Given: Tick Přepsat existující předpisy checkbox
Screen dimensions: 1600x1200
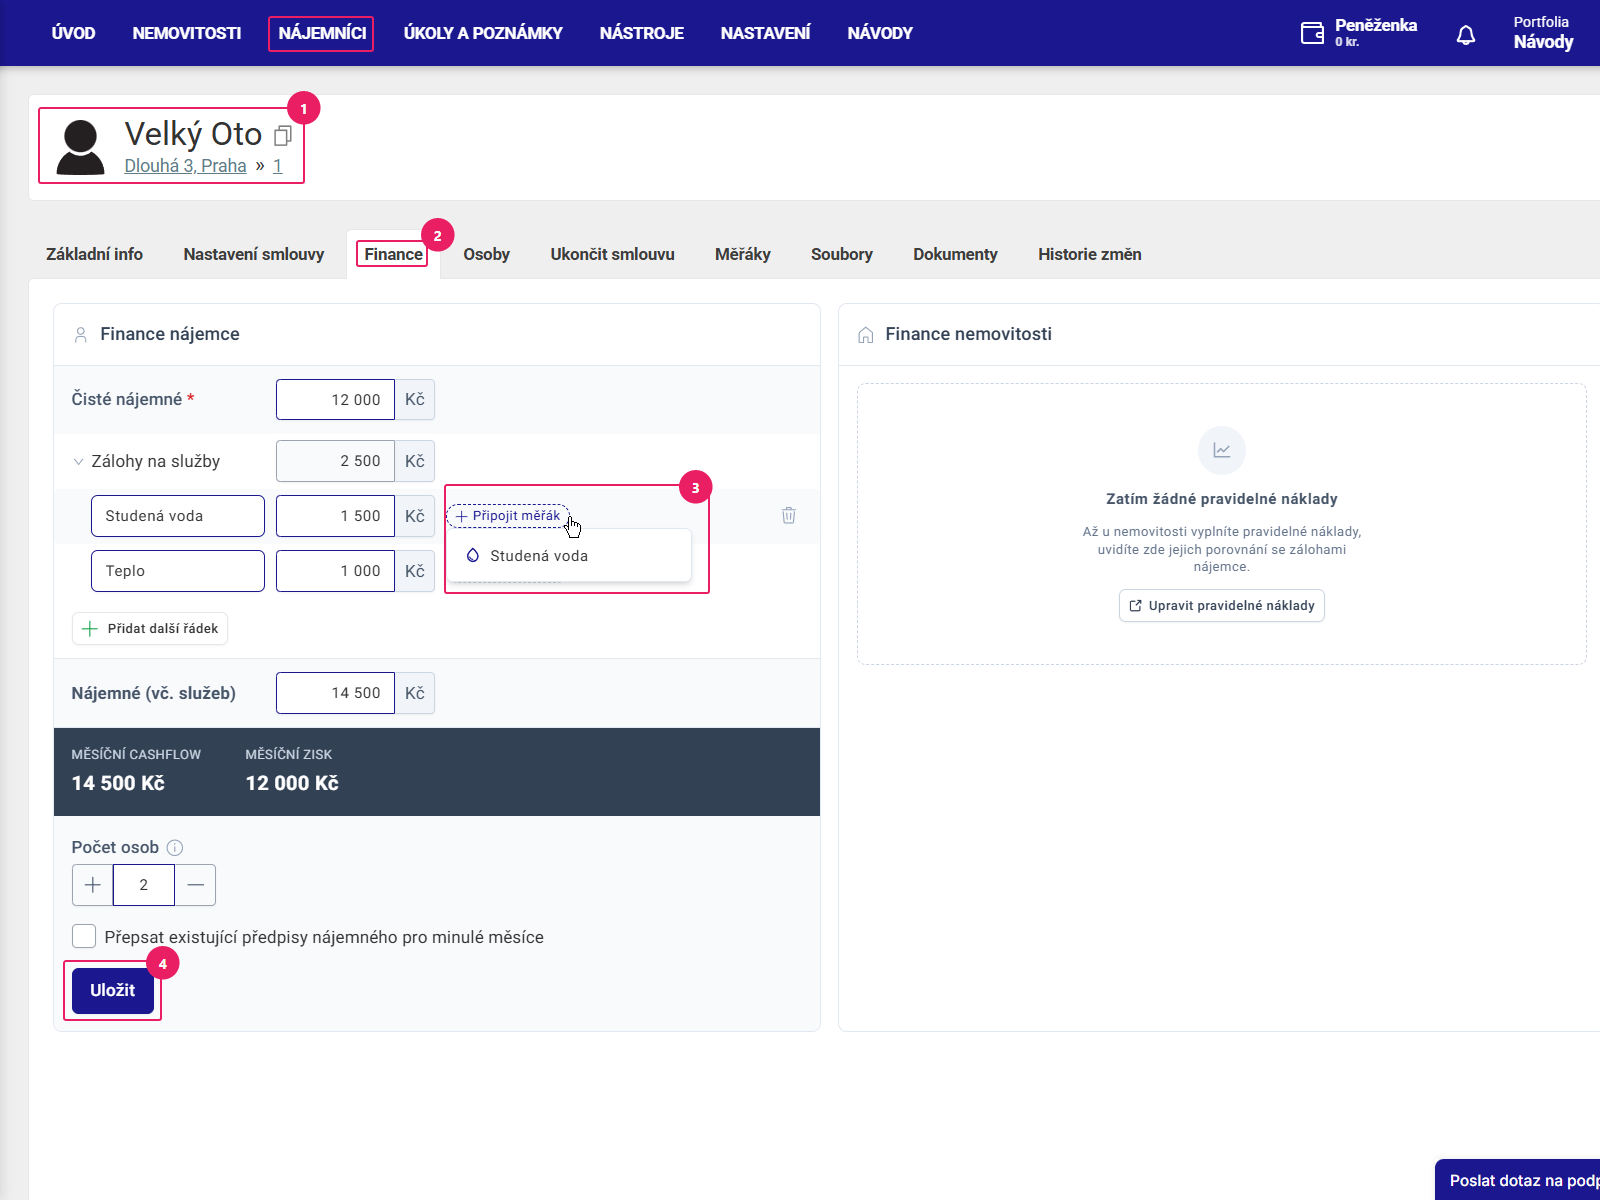Looking at the screenshot, I should pyautogui.click(x=84, y=936).
